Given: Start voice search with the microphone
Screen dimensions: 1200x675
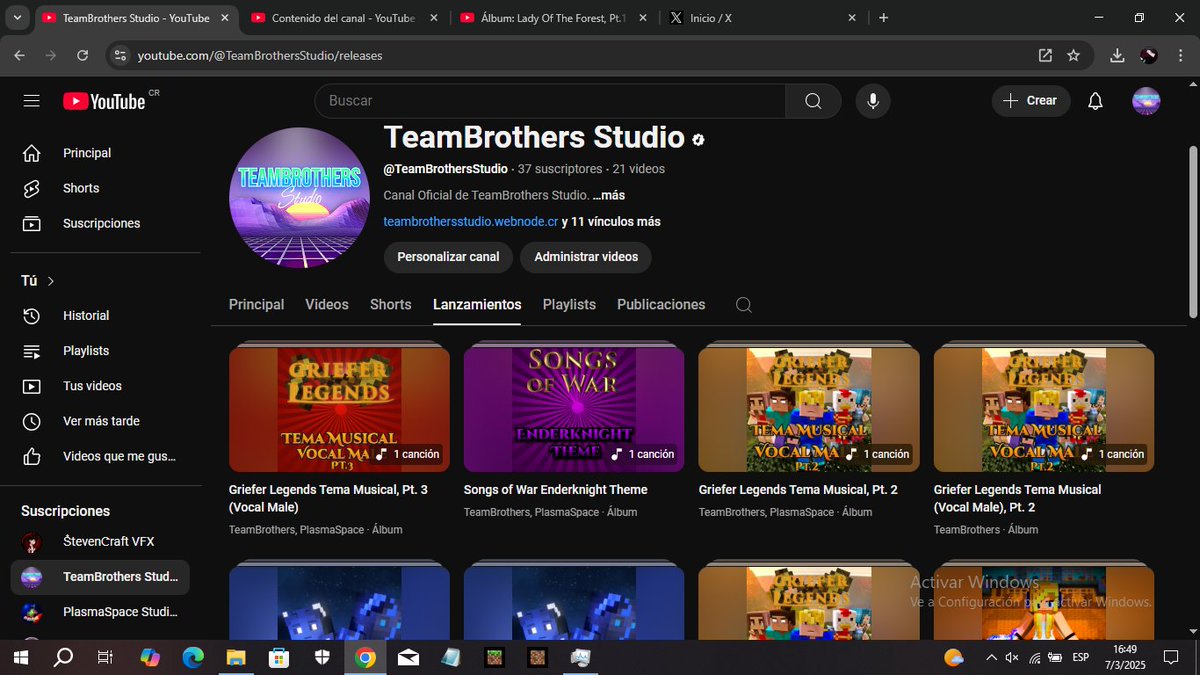Looking at the screenshot, I should coord(873,101).
